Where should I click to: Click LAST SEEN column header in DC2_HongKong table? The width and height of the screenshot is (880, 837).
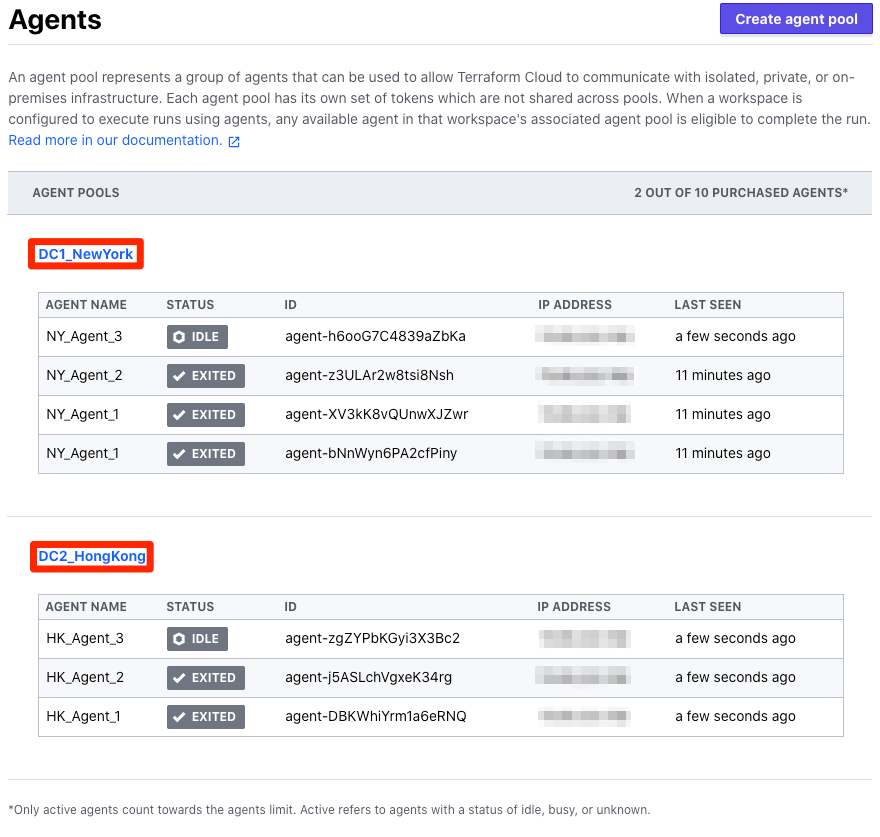(x=708, y=607)
